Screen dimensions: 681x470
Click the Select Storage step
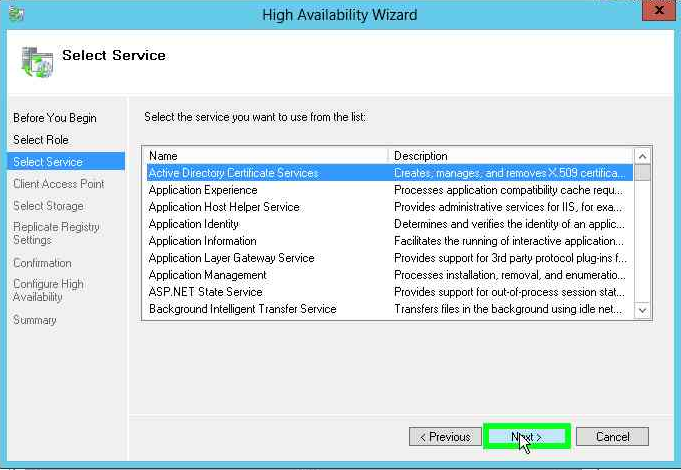[48, 206]
